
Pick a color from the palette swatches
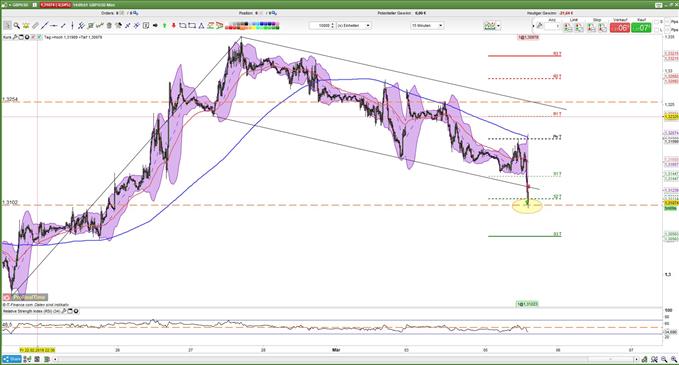click(x=252, y=26)
